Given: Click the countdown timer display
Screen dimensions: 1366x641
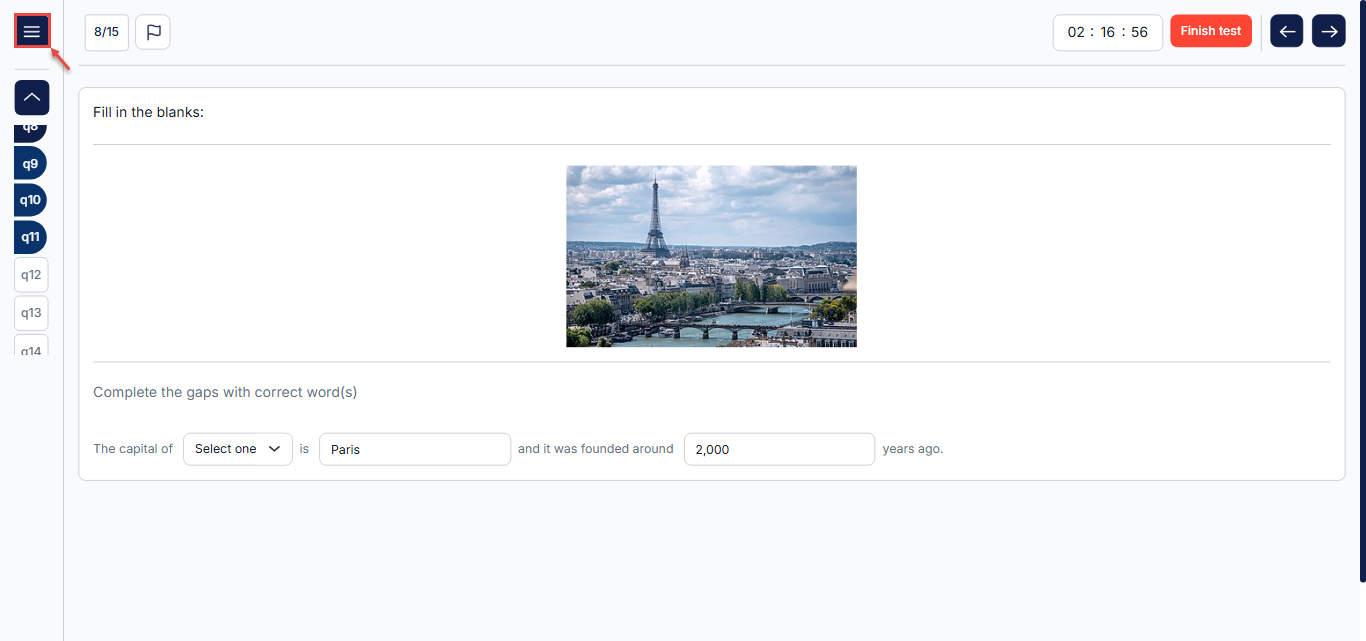Looking at the screenshot, I should pos(1107,32).
